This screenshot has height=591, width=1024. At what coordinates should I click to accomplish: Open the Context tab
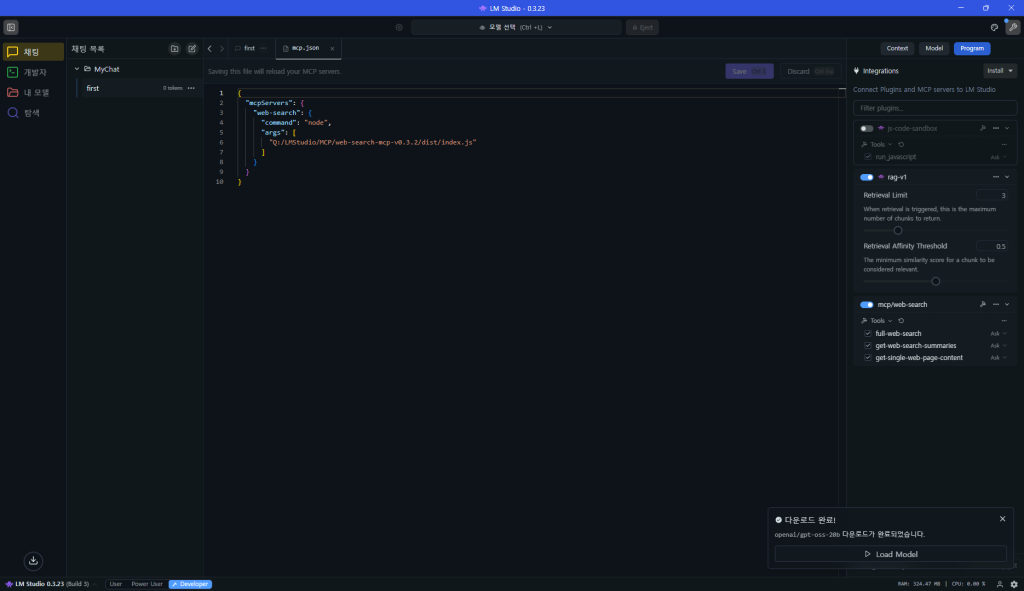(x=897, y=48)
